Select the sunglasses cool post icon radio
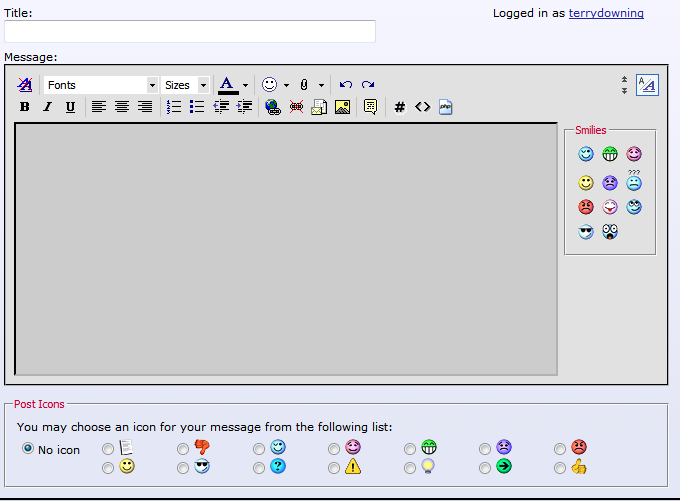Screen dimensions: 680x501 pyautogui.click(x=183, y=468)
